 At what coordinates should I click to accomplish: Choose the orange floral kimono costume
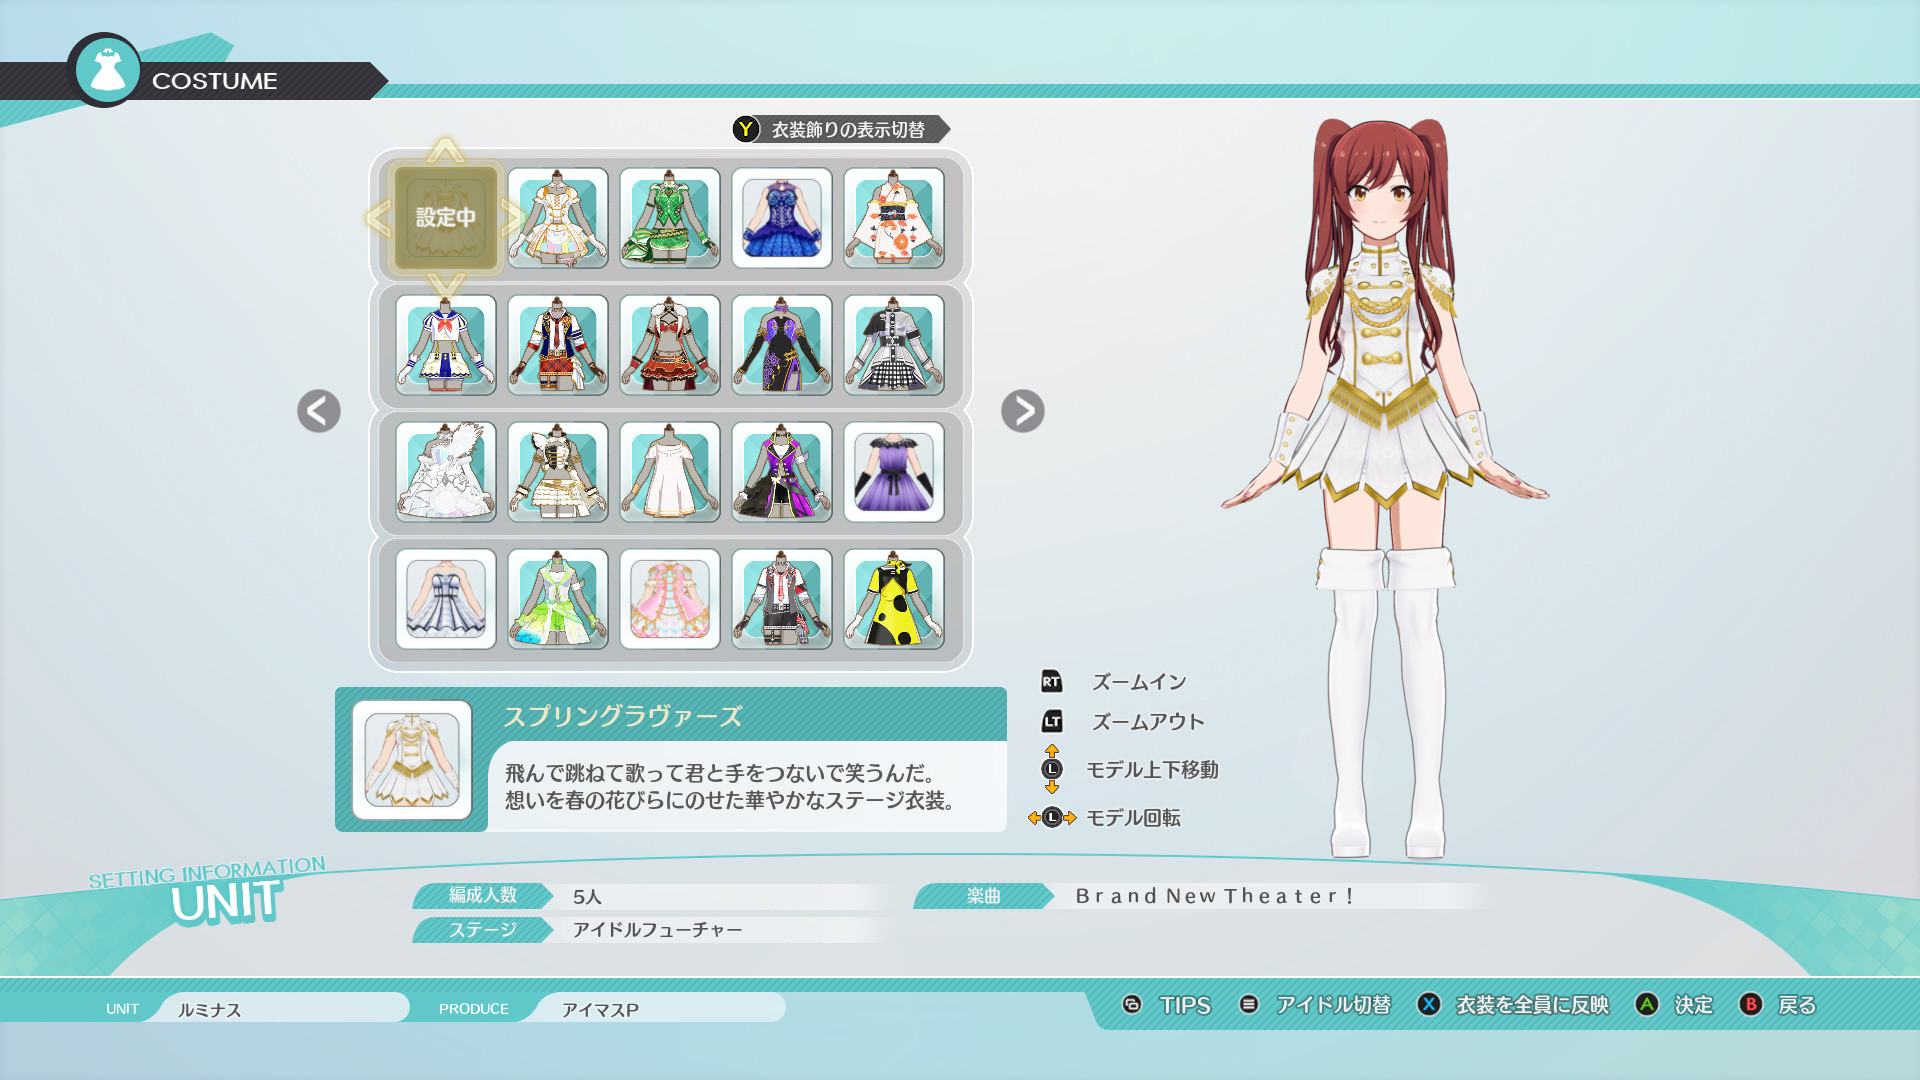pos(894,218)
